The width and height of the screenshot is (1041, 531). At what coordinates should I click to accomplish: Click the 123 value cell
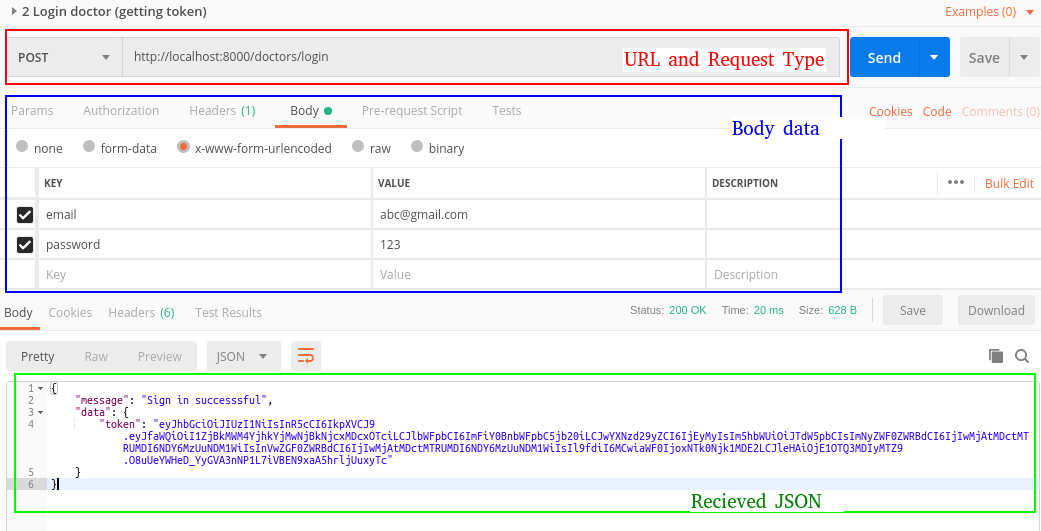[x=538, y=245]
